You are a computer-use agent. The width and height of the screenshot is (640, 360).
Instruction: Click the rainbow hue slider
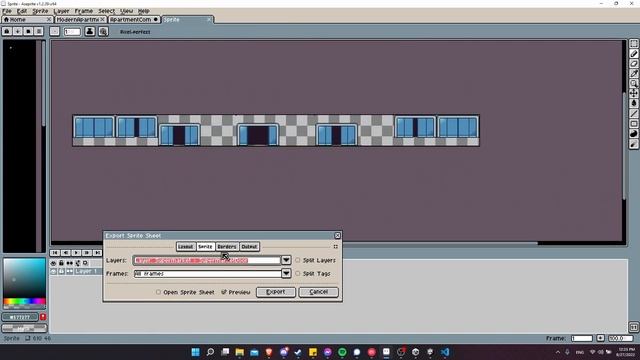click(24, 302)
